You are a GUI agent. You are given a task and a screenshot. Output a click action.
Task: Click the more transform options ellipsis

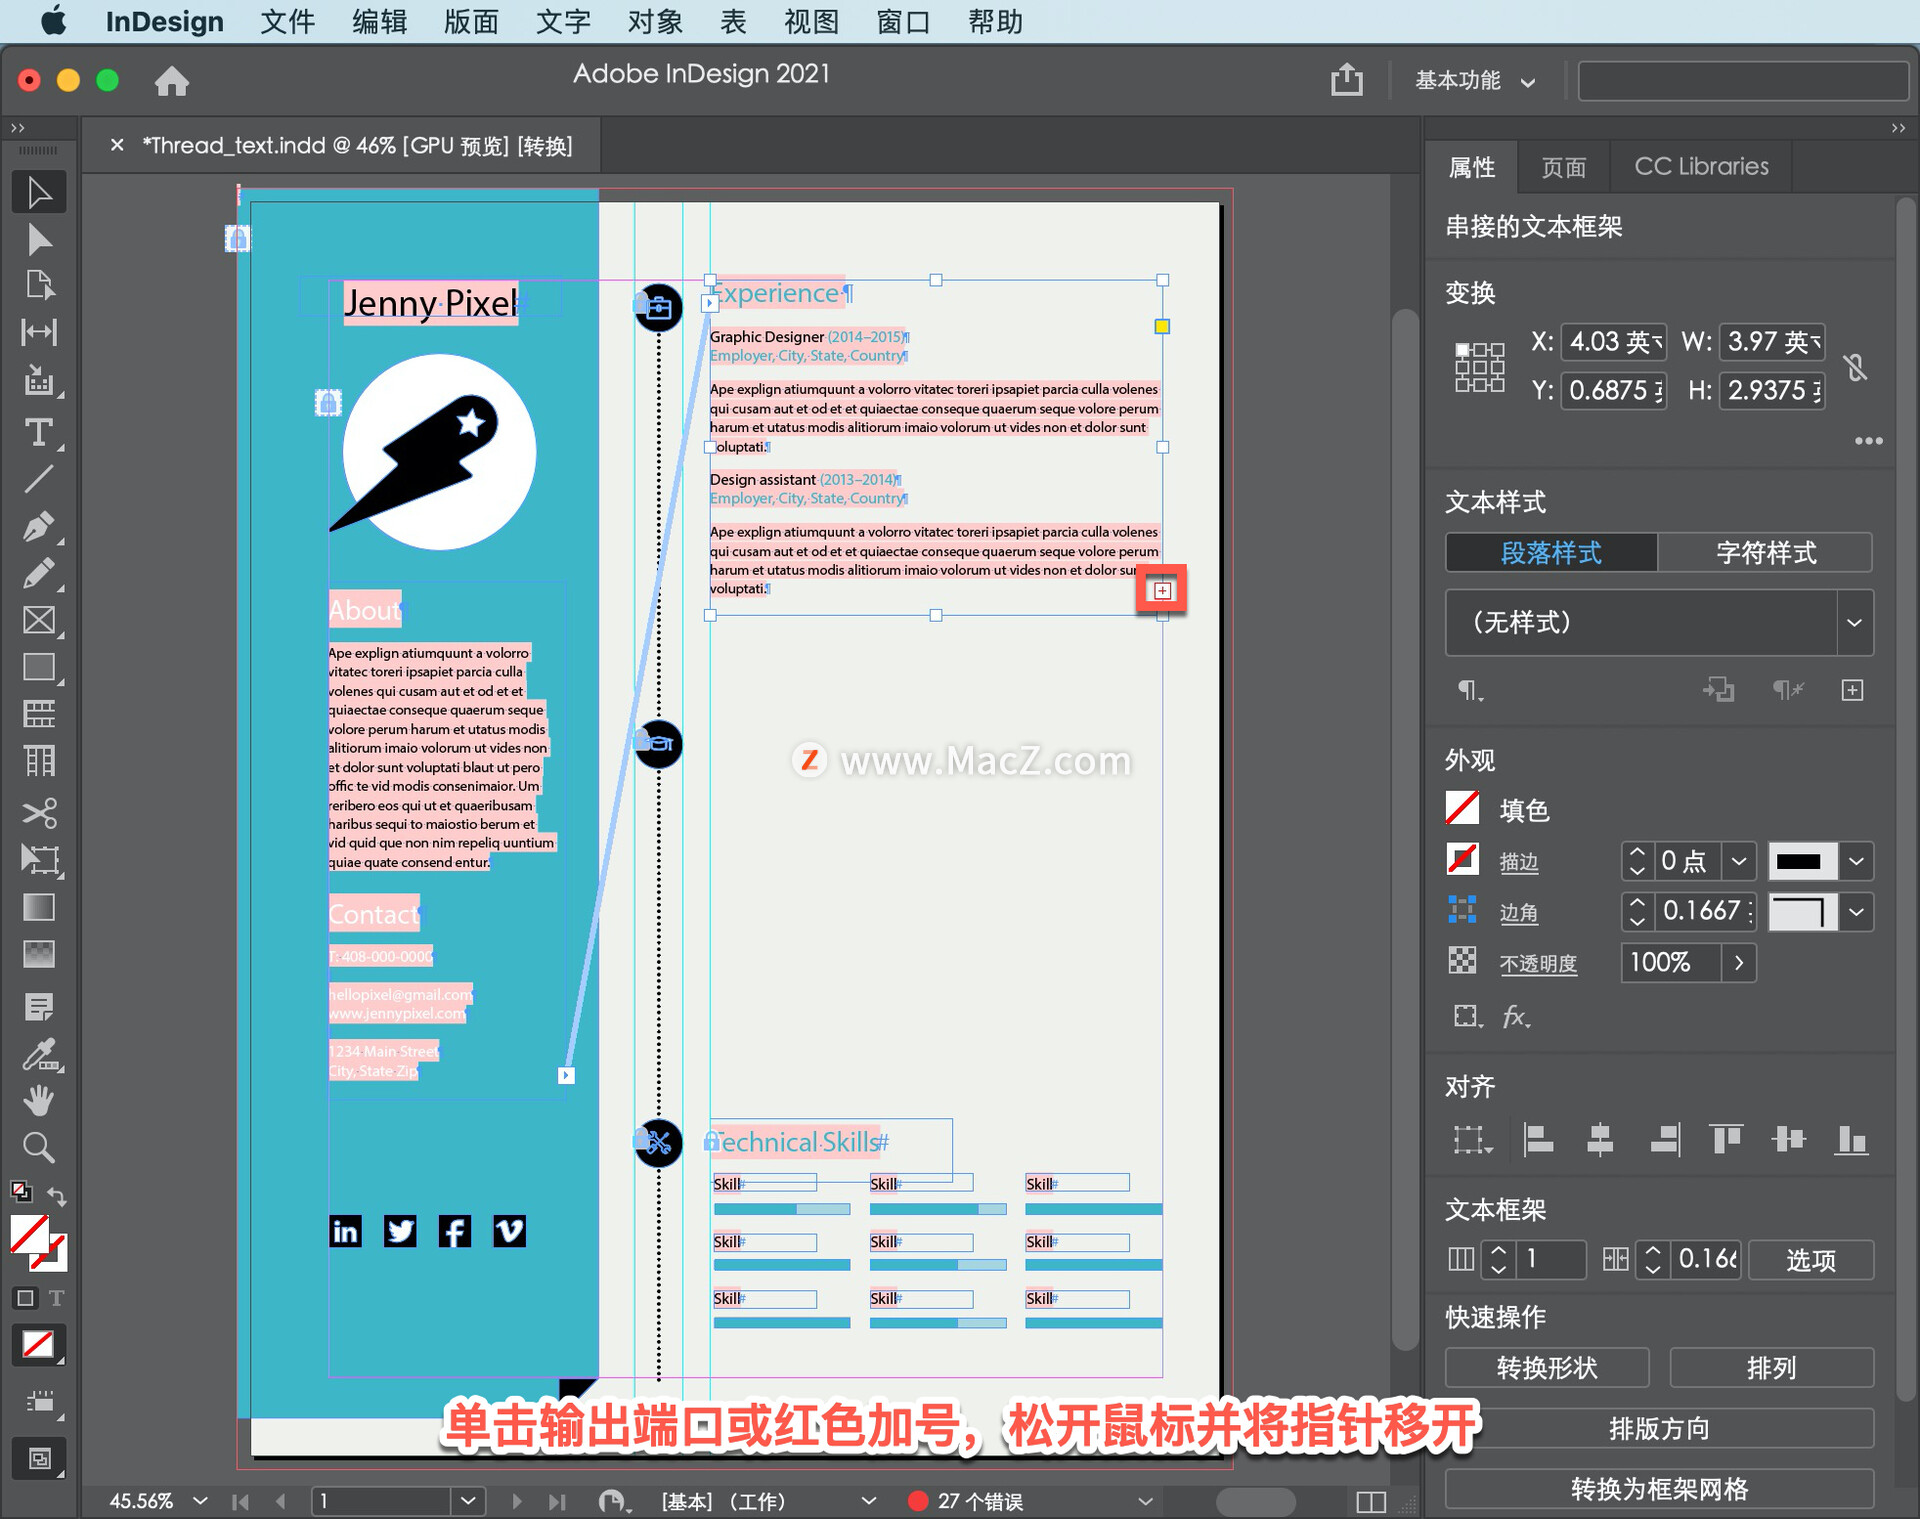(x=1868, y=441)
